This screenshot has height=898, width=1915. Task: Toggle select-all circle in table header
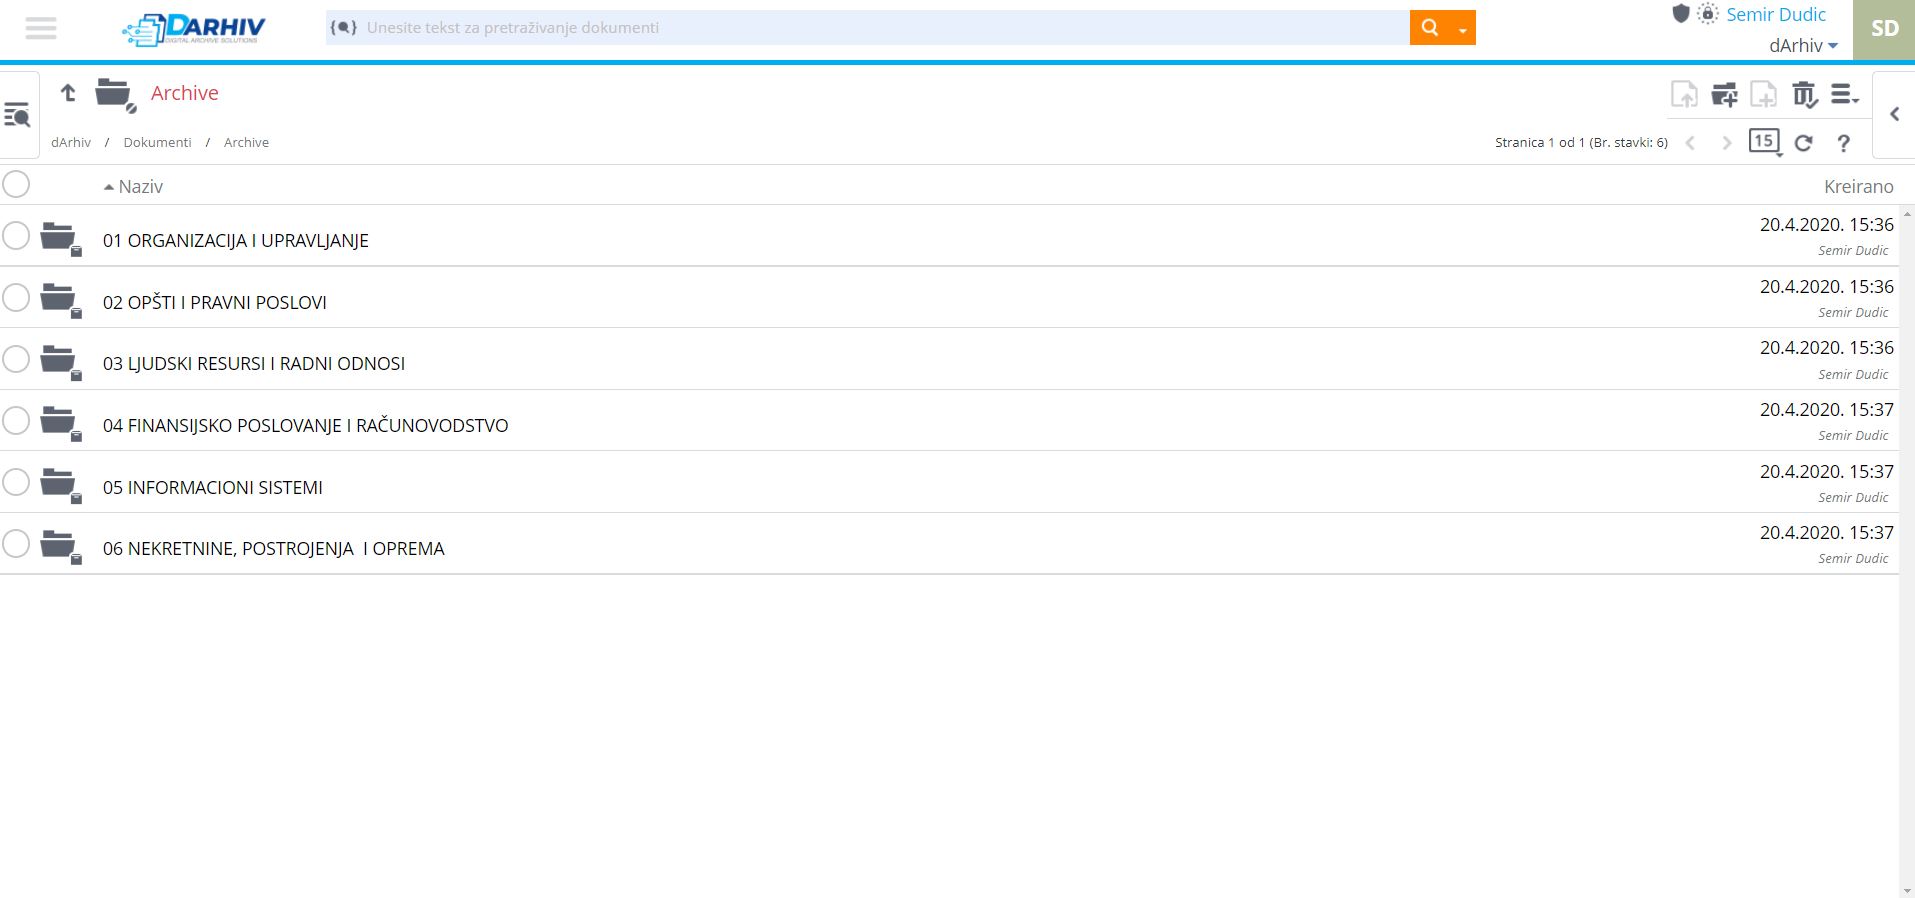pos(16,185)
